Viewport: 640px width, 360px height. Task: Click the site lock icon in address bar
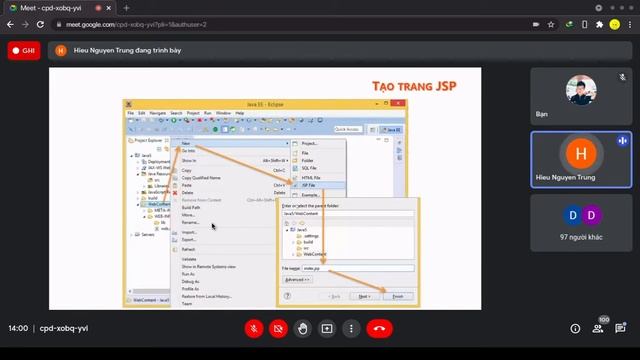pyautogui.click(x=59, y=24)
